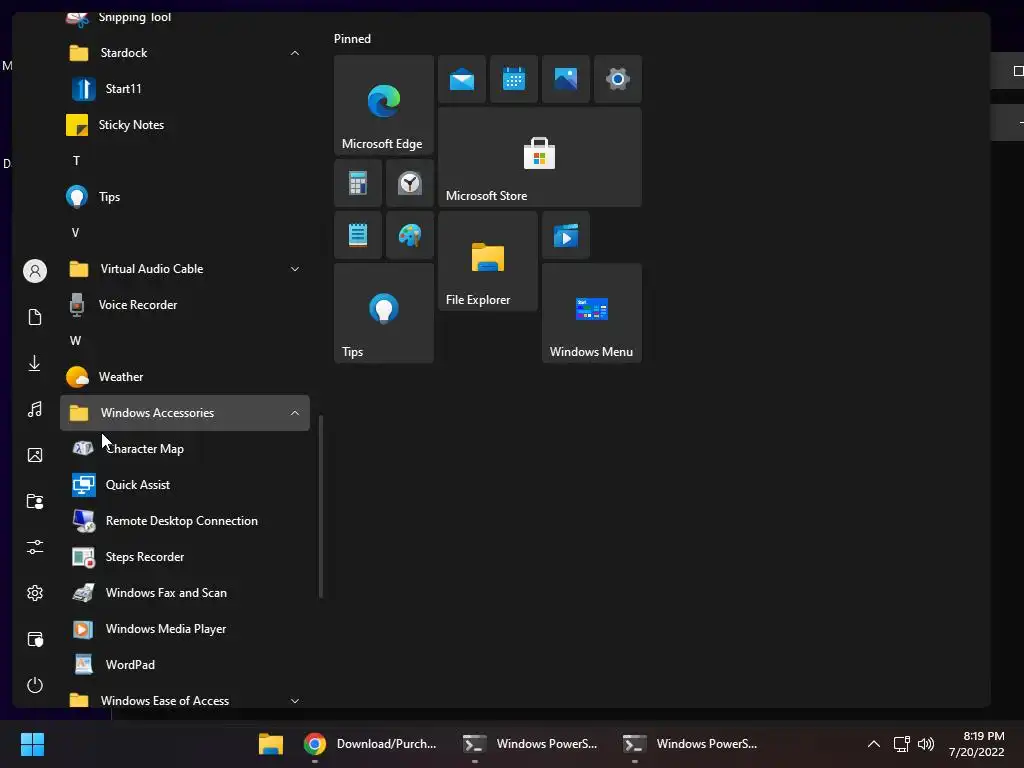1024x768 pixels.
Task: Open the Snipping Tool entry
Action: pyautogui.click(x=185, y=18)
